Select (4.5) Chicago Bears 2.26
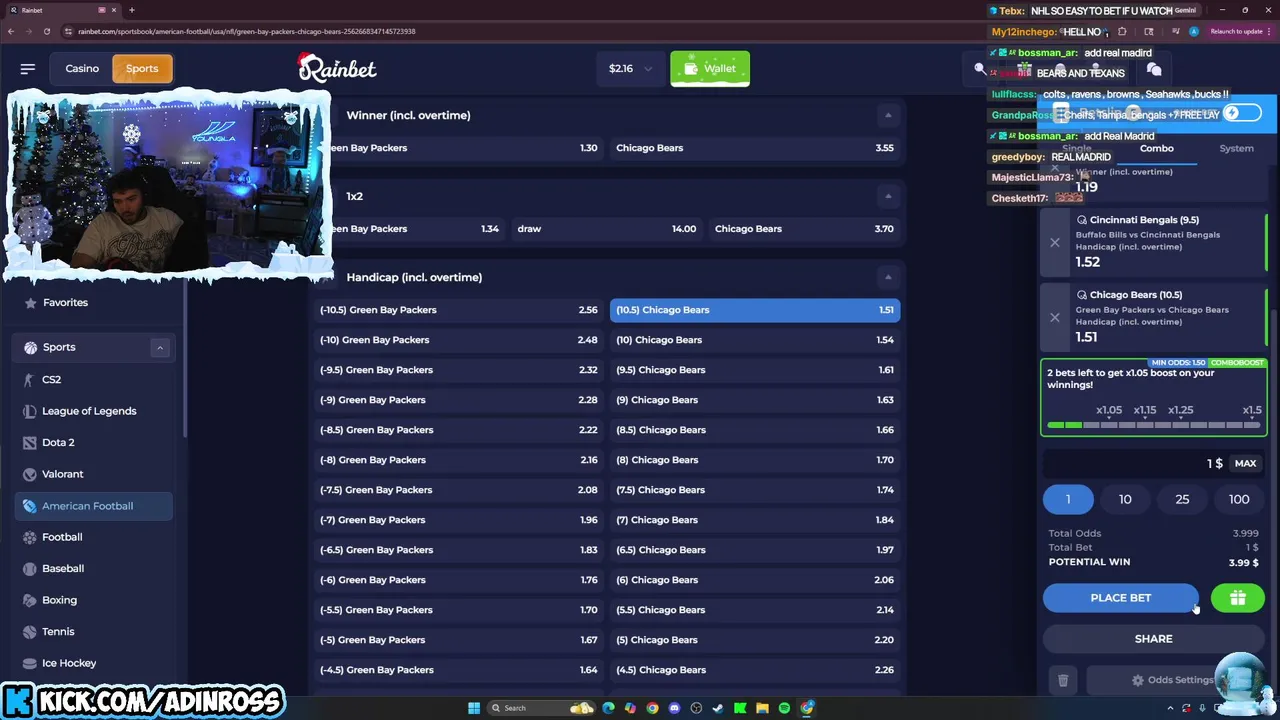This screenshot has width=1280, height=720. 755,670
